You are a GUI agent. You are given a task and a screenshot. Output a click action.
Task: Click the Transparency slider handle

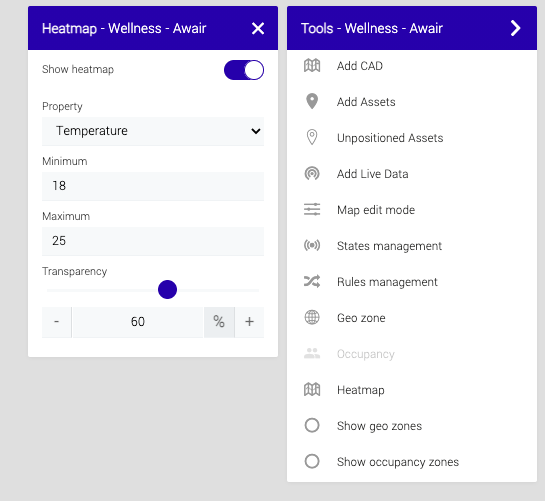(168, 289)
